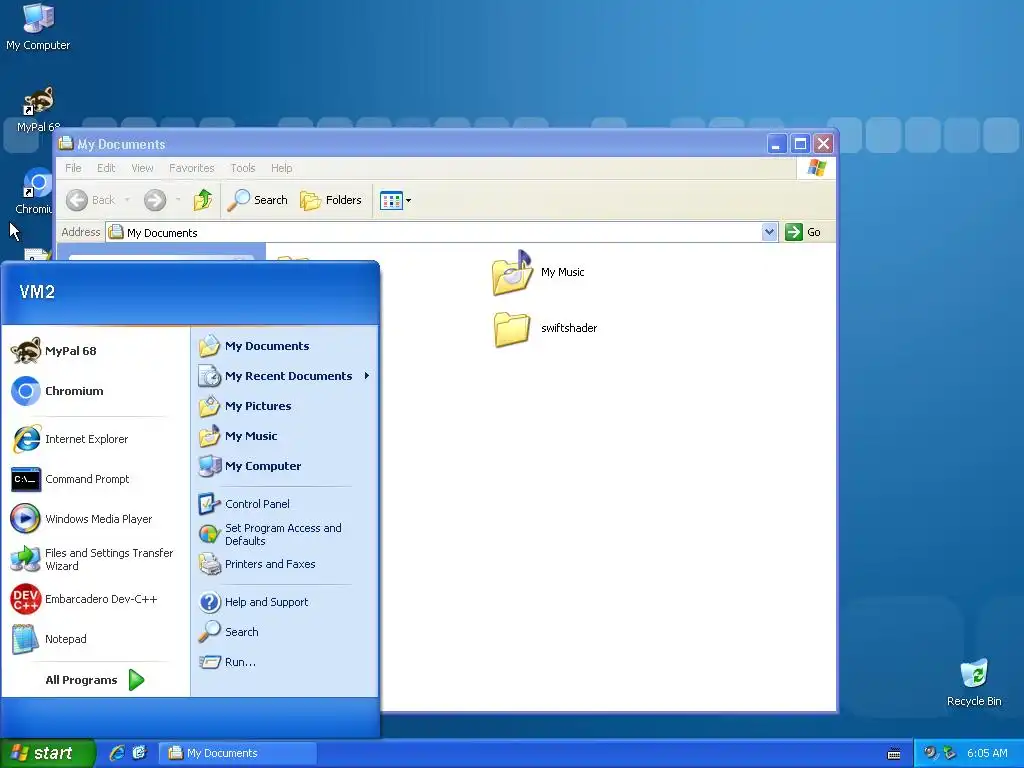Launch Embarcadero Dev-C++

[96, 599]
